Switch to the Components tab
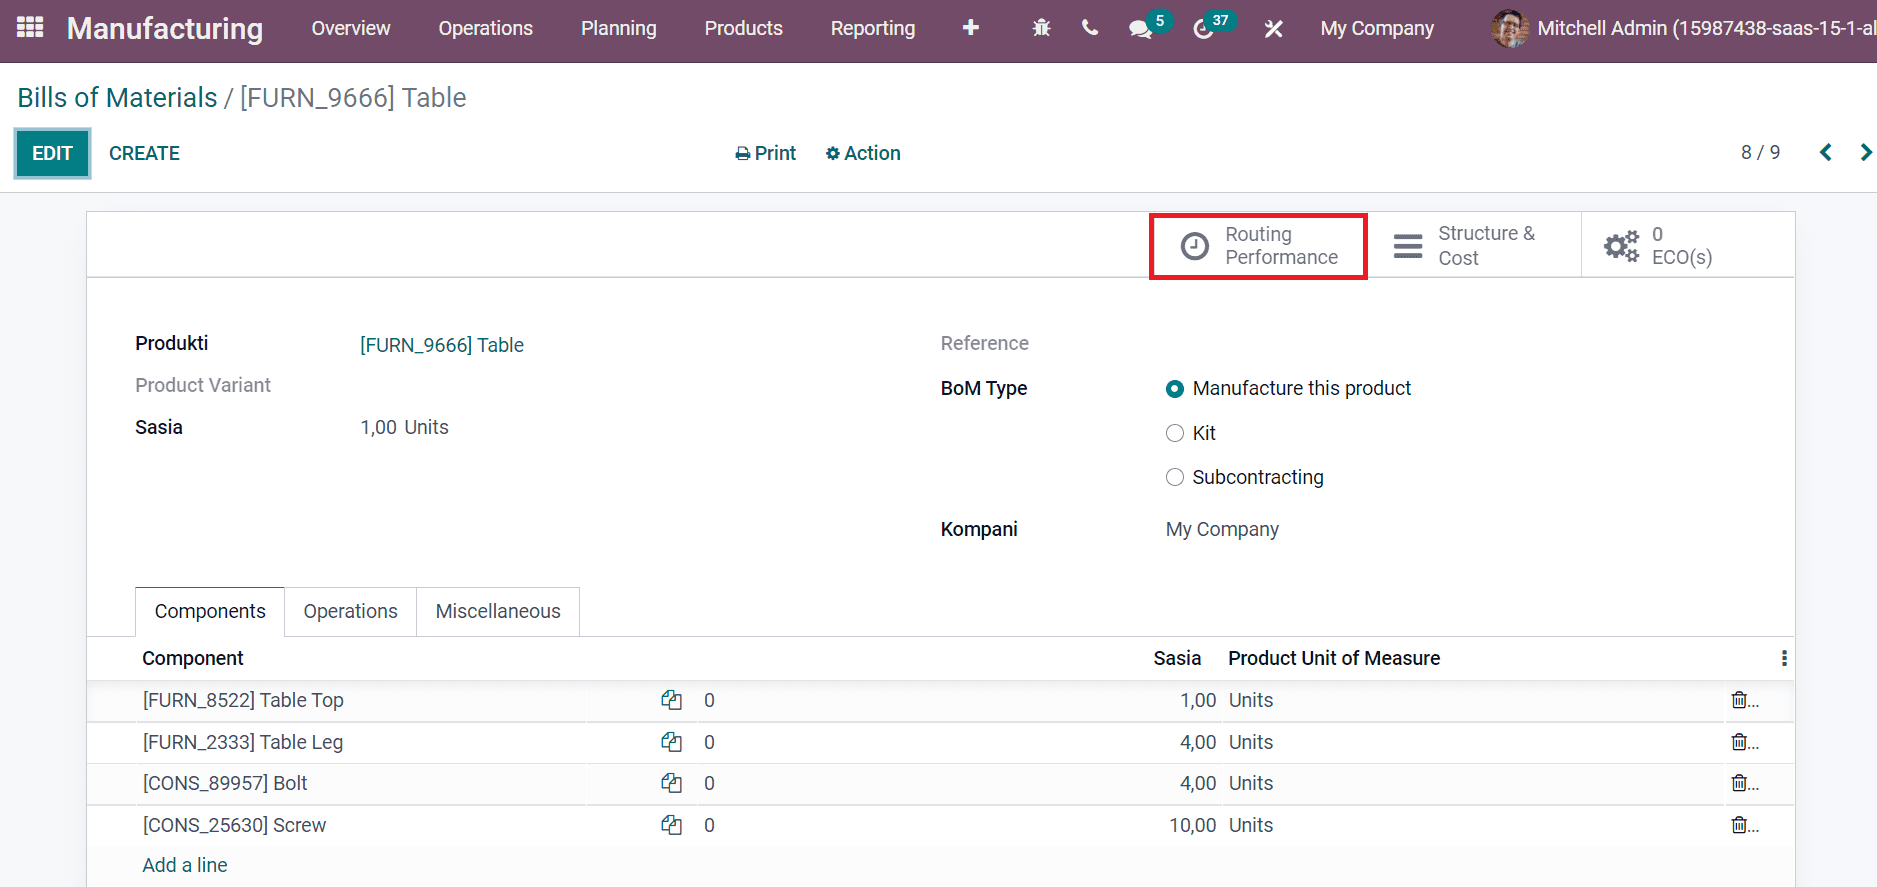Screen dimensions: 1877x887 pyautogui.click(x=210, y=611)
